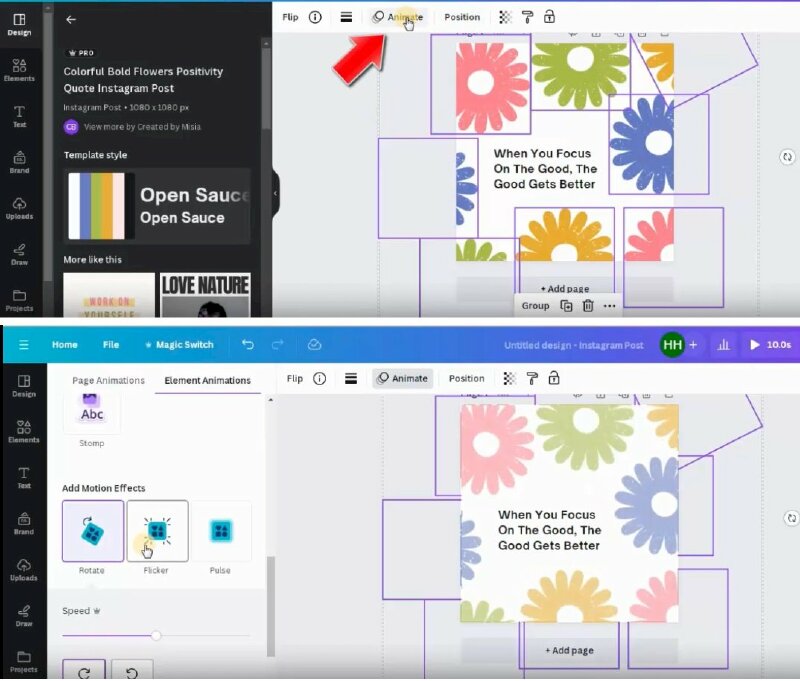Select the LOVE NATURE template thumbnail

click(205, 296)
